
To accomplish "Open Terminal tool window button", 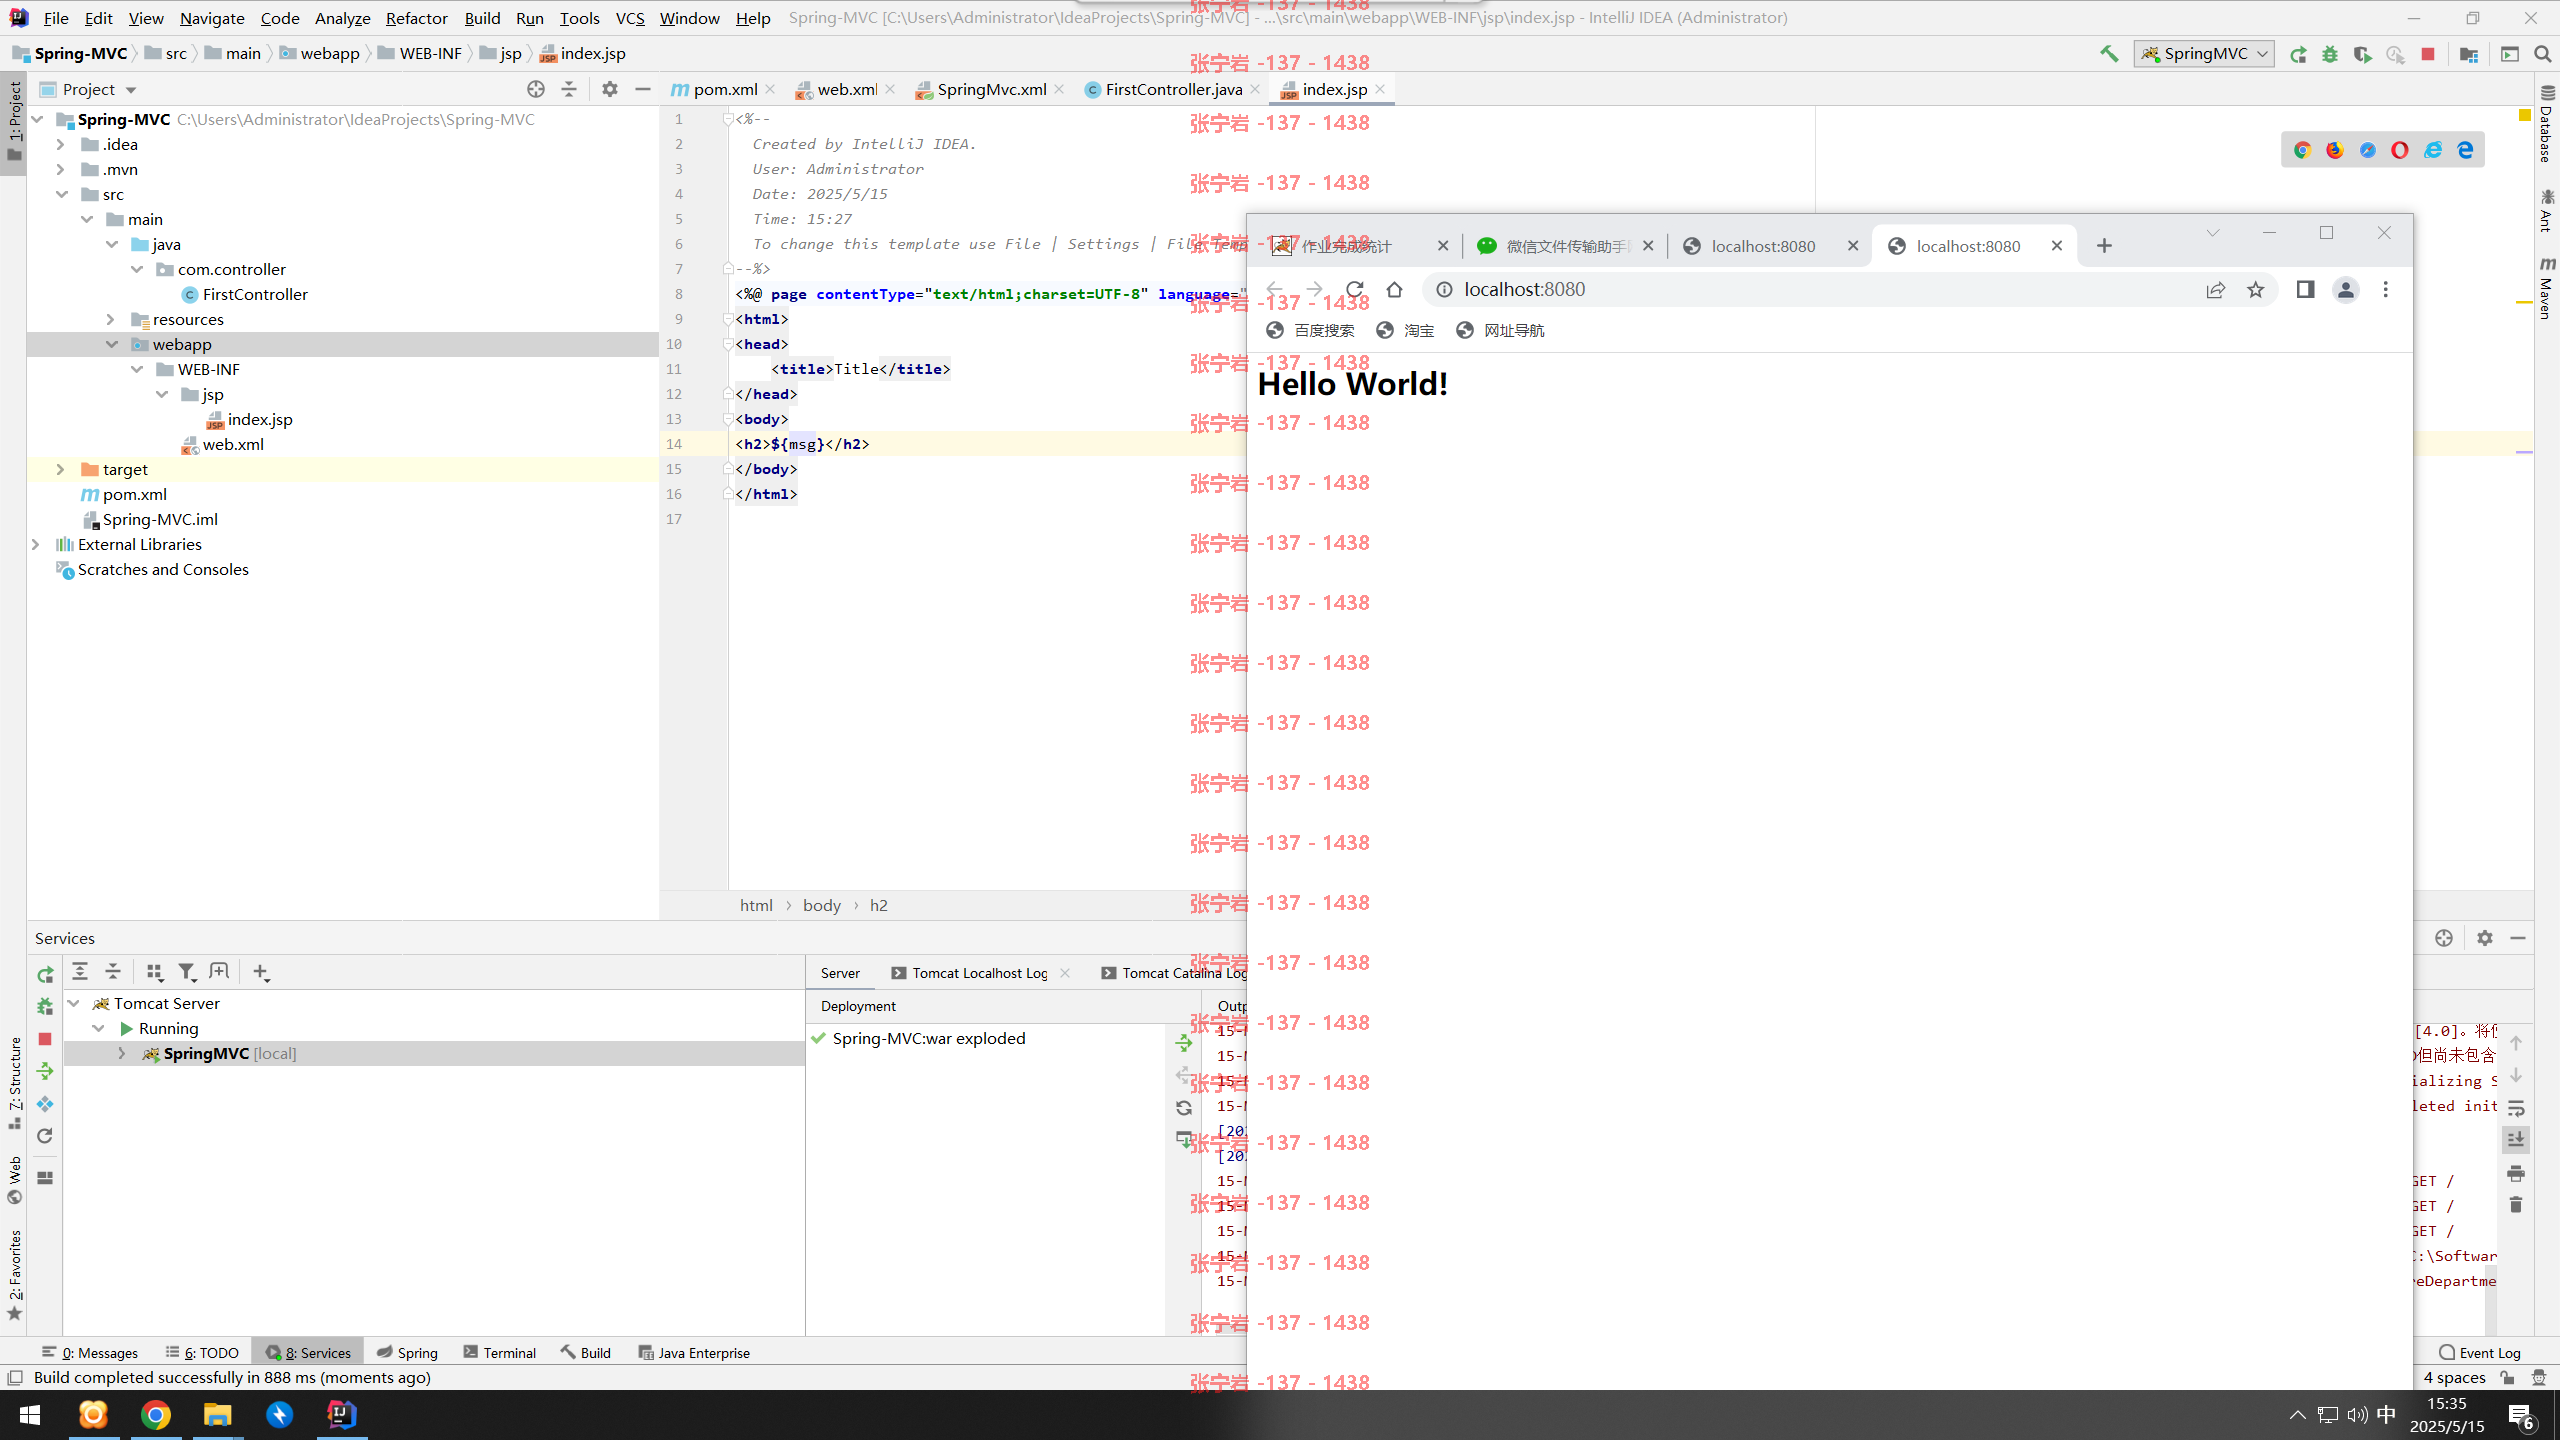I will 500,1353.
